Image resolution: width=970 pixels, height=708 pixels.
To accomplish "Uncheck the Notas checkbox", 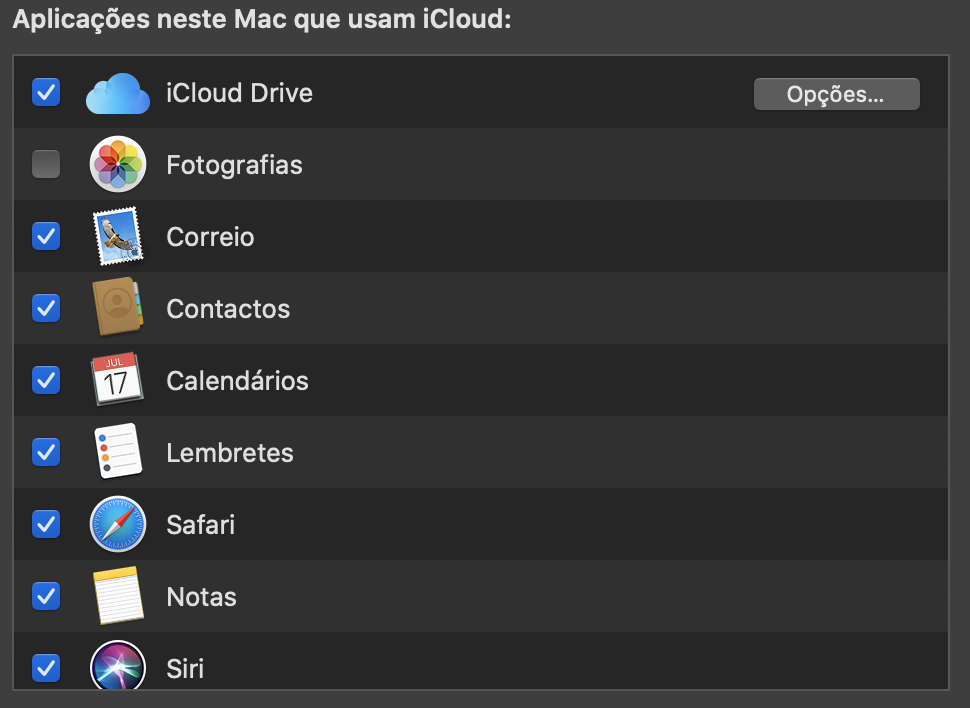I will click(x=46, y=596).
